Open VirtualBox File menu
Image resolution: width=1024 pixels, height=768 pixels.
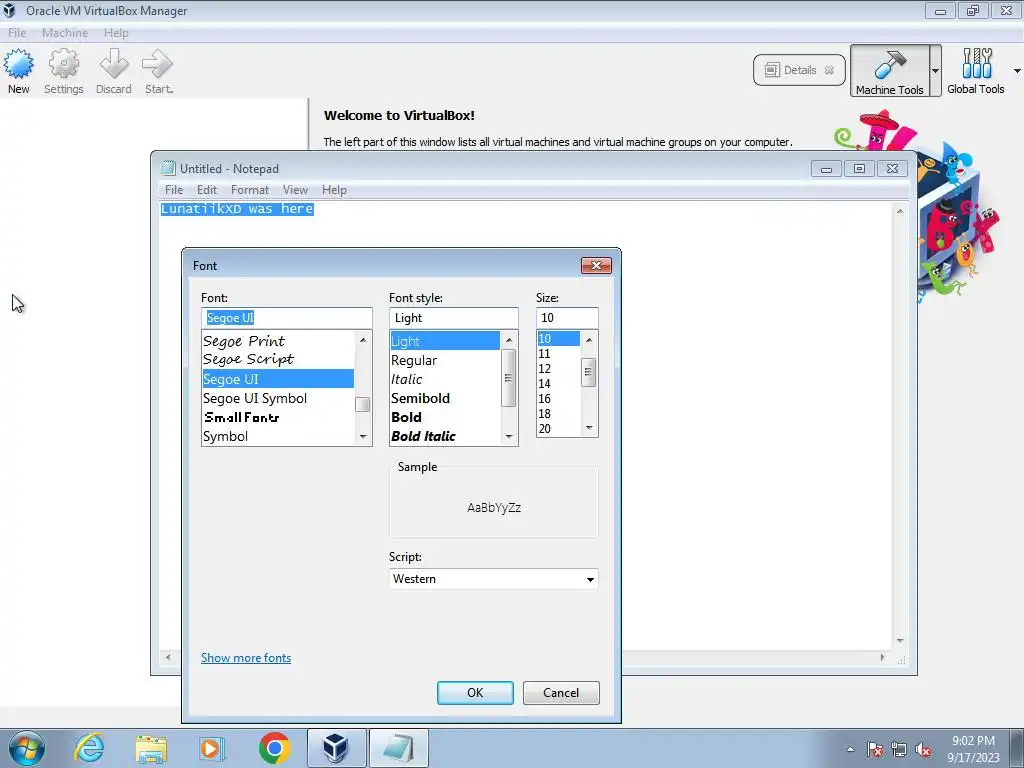click(17, 33)
